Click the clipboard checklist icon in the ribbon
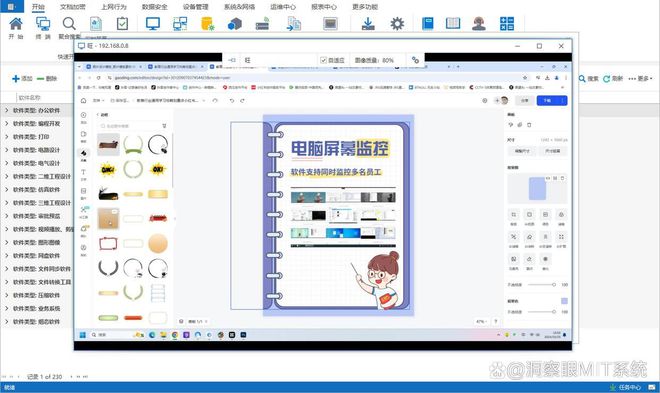The width and height of the screenshot is (660, 393). click(122, 24)
